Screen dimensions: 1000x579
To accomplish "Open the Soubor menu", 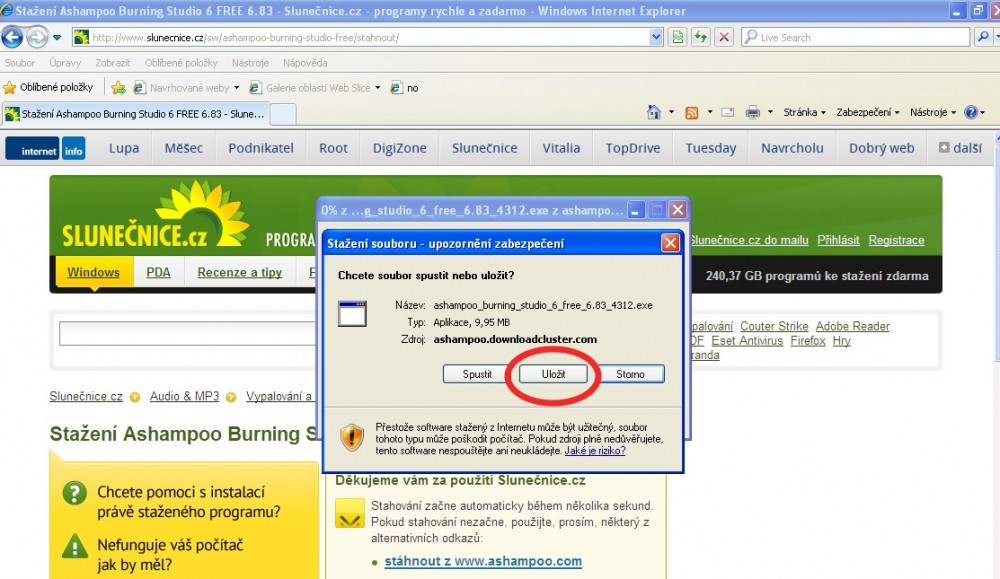I will (x=20, y=63).
